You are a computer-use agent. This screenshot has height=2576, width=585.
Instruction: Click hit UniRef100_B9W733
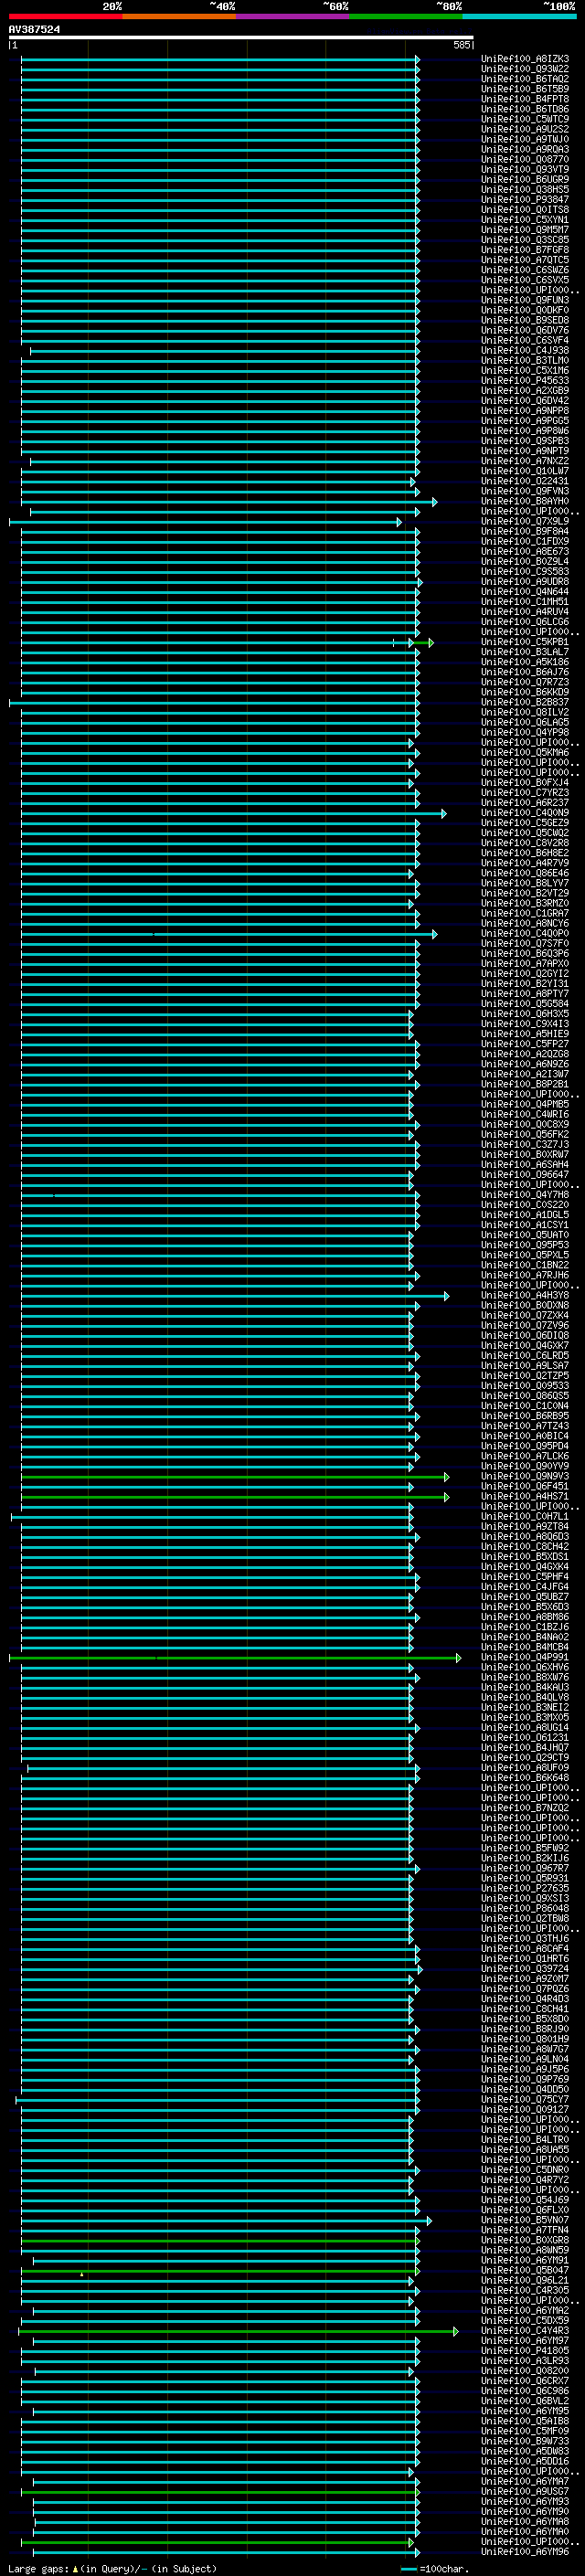525,2441
